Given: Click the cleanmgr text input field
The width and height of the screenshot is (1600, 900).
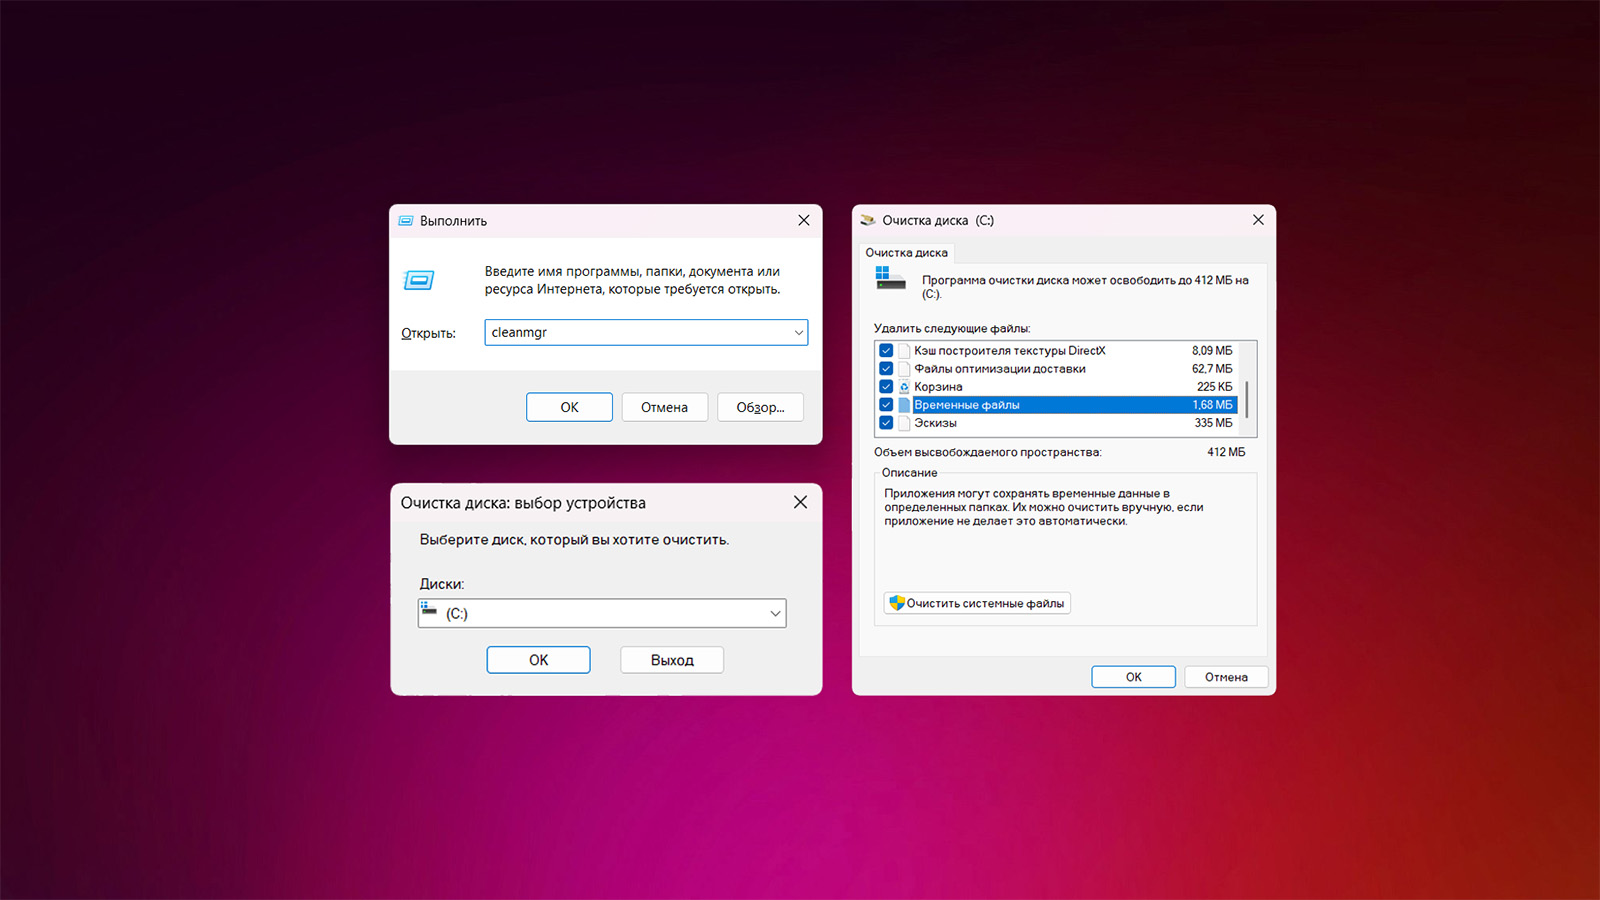Looking at the screenshot, I should coord(636,333).
